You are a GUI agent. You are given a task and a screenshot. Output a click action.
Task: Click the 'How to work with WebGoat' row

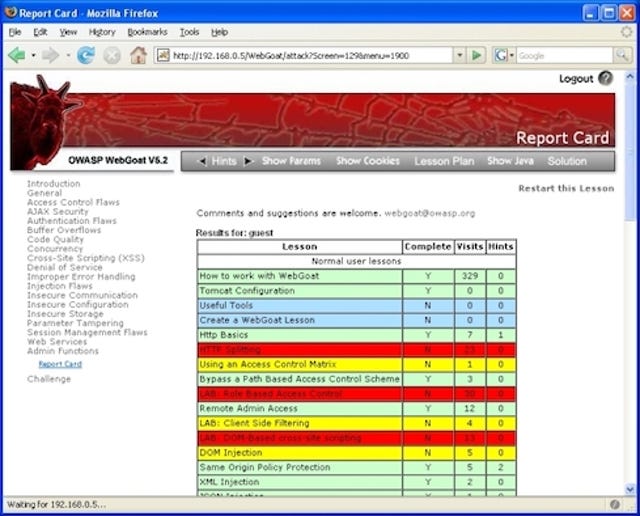click(356, 276)
